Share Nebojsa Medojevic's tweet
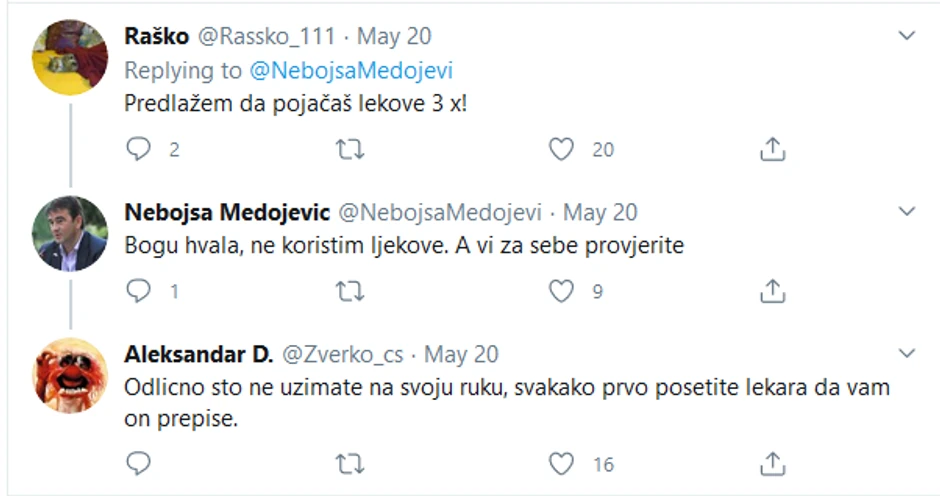This screenshot has width=940, height=496. [772, 291]
